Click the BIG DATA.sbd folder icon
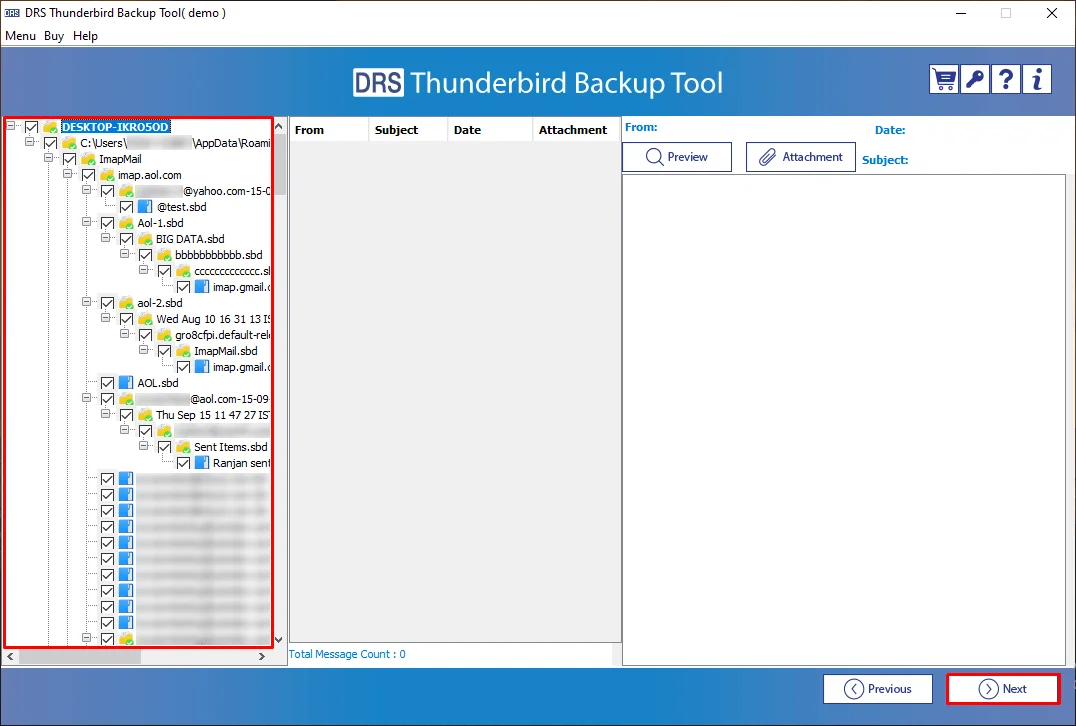Screen dimensions: 1076x726 click(145, 239)
